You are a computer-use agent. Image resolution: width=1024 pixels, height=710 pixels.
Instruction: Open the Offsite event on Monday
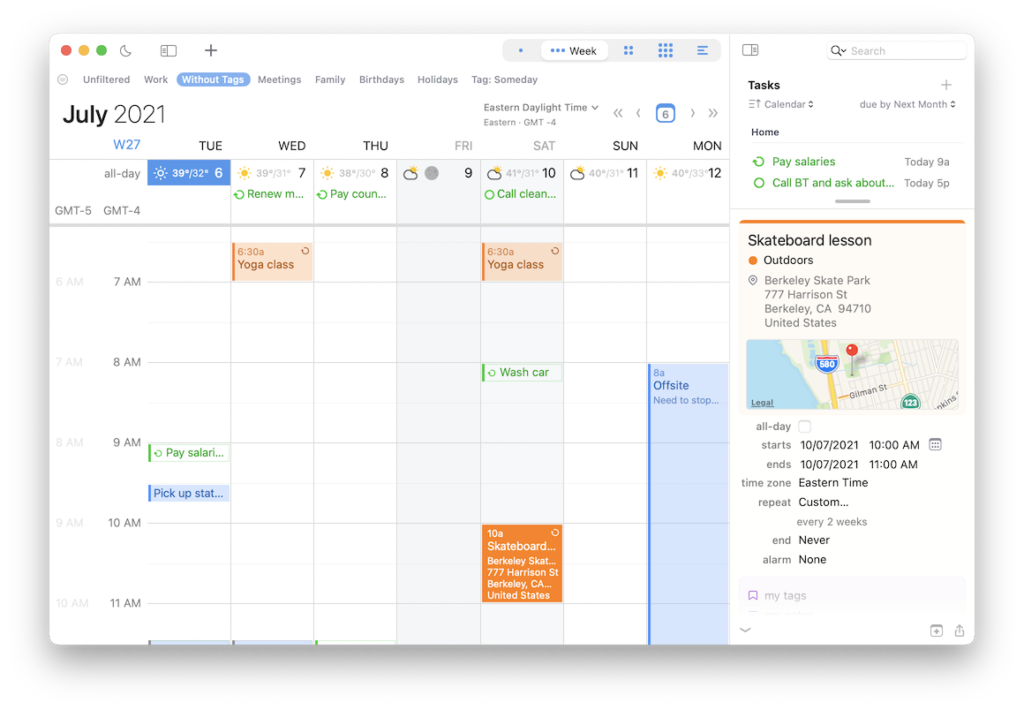(688, 503)
